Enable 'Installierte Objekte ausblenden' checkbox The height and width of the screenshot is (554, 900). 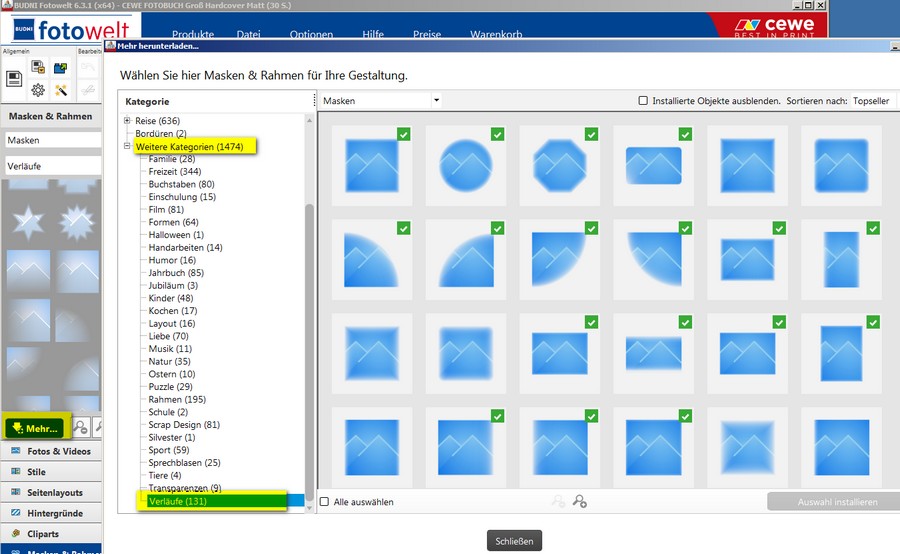[643, 101]
